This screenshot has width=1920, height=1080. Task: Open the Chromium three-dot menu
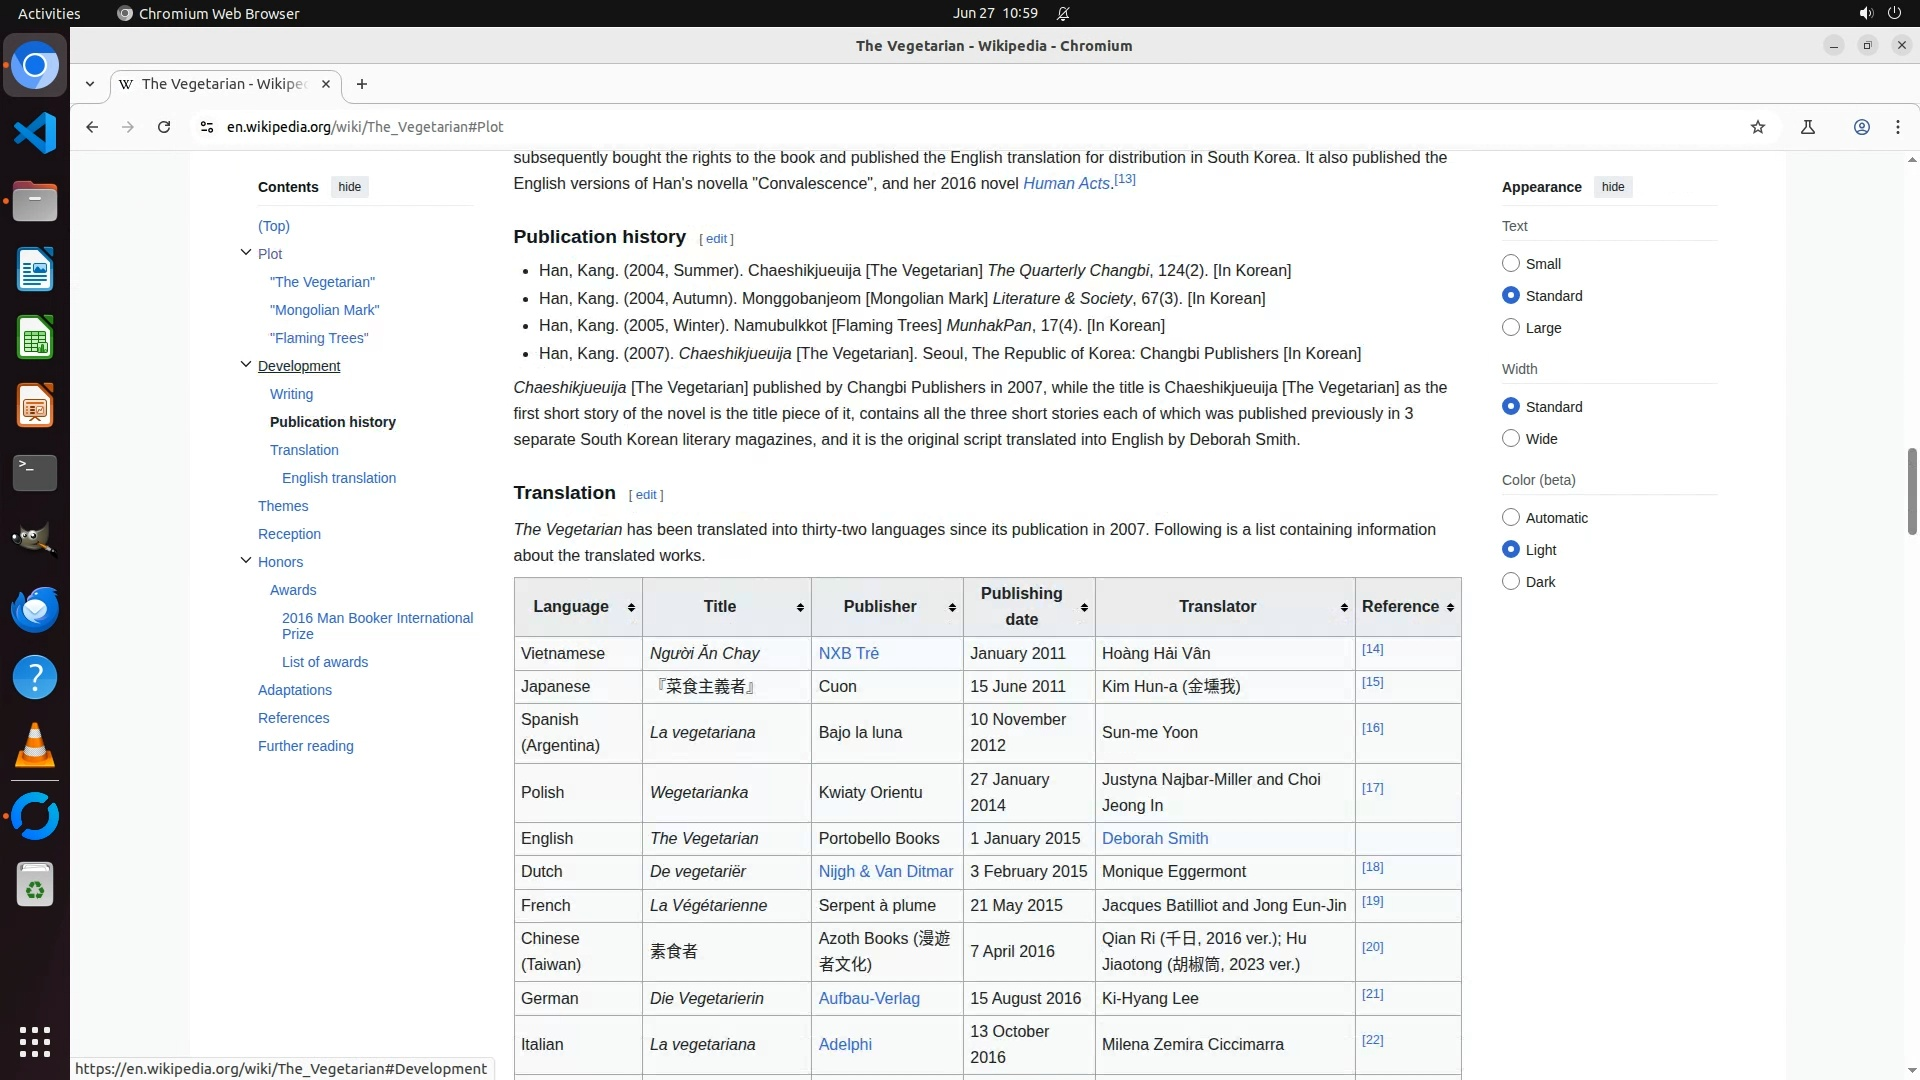point(1897,127)
